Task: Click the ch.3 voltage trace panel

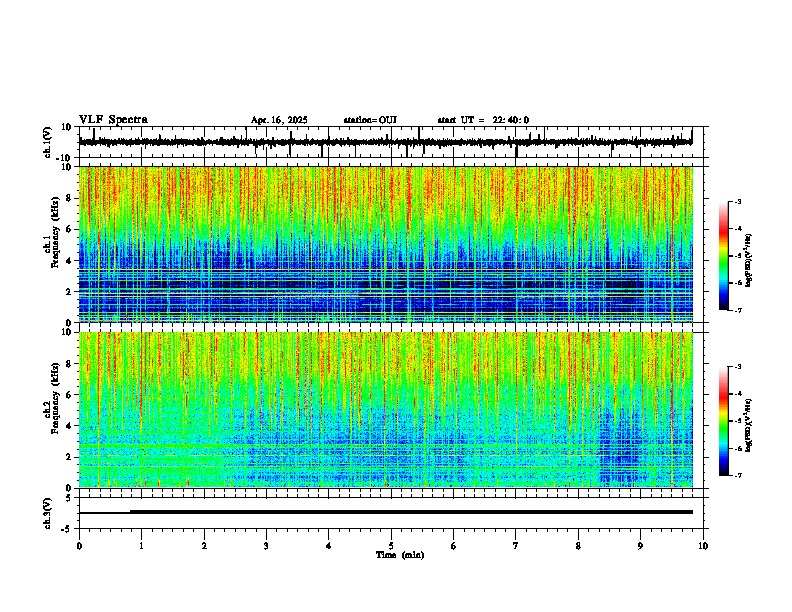Action: (x=391, y=513)
